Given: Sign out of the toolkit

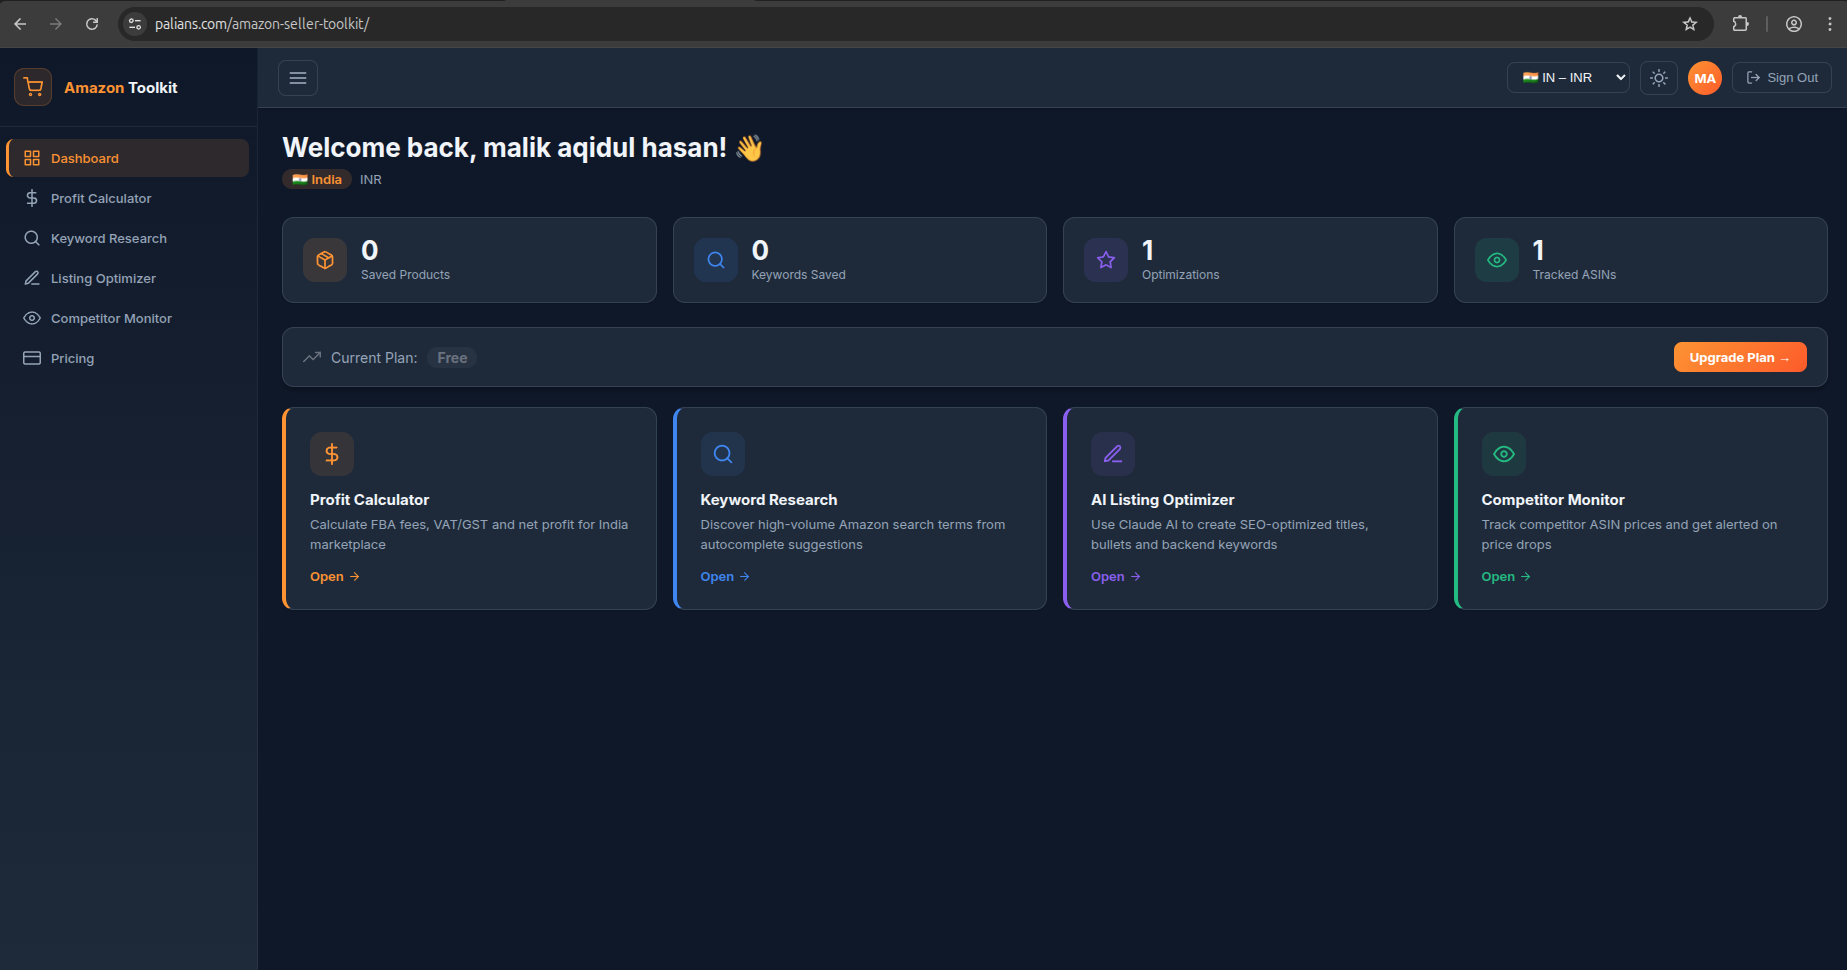Looking at the screenshot, I should coord(1782,78).
